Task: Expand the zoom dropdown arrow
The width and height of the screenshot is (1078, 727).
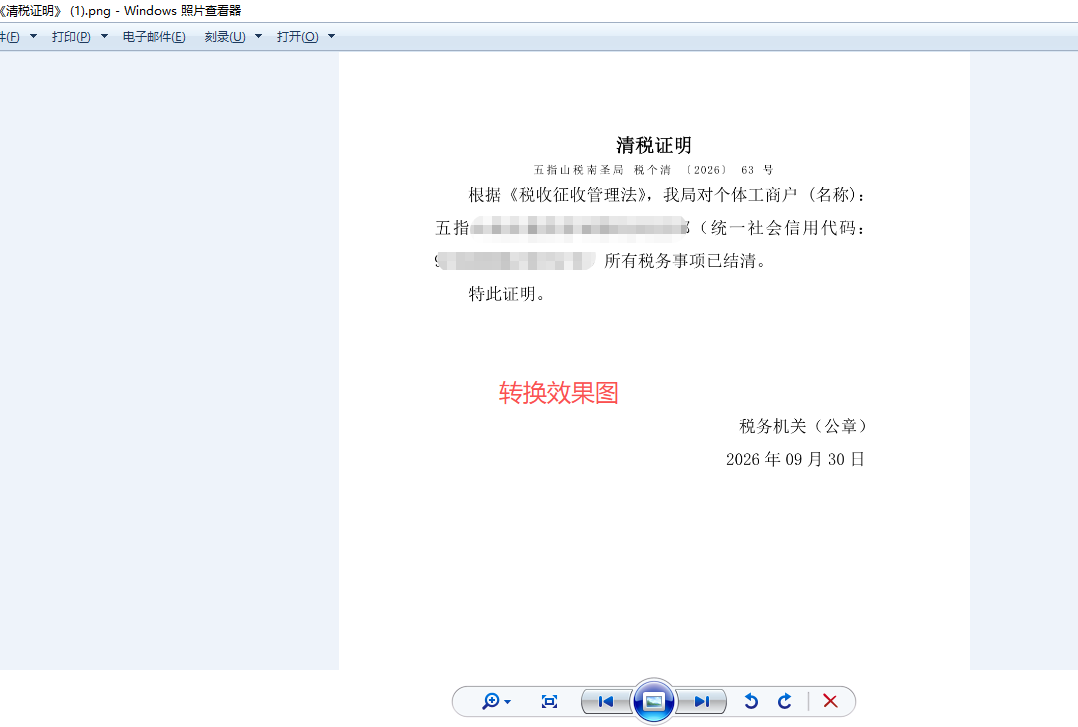Action: click(x=508, y=702)
